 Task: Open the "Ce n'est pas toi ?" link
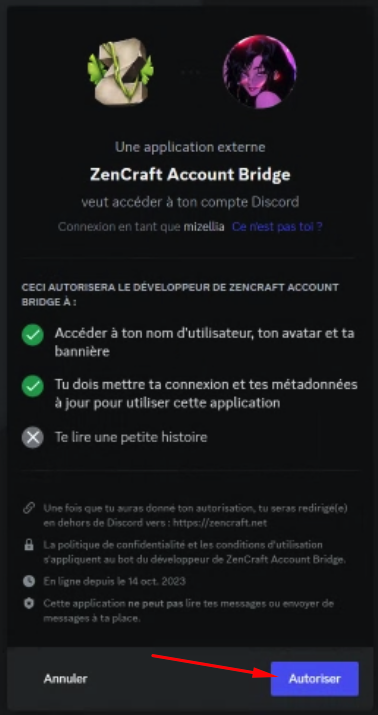[x=278, y=227]
